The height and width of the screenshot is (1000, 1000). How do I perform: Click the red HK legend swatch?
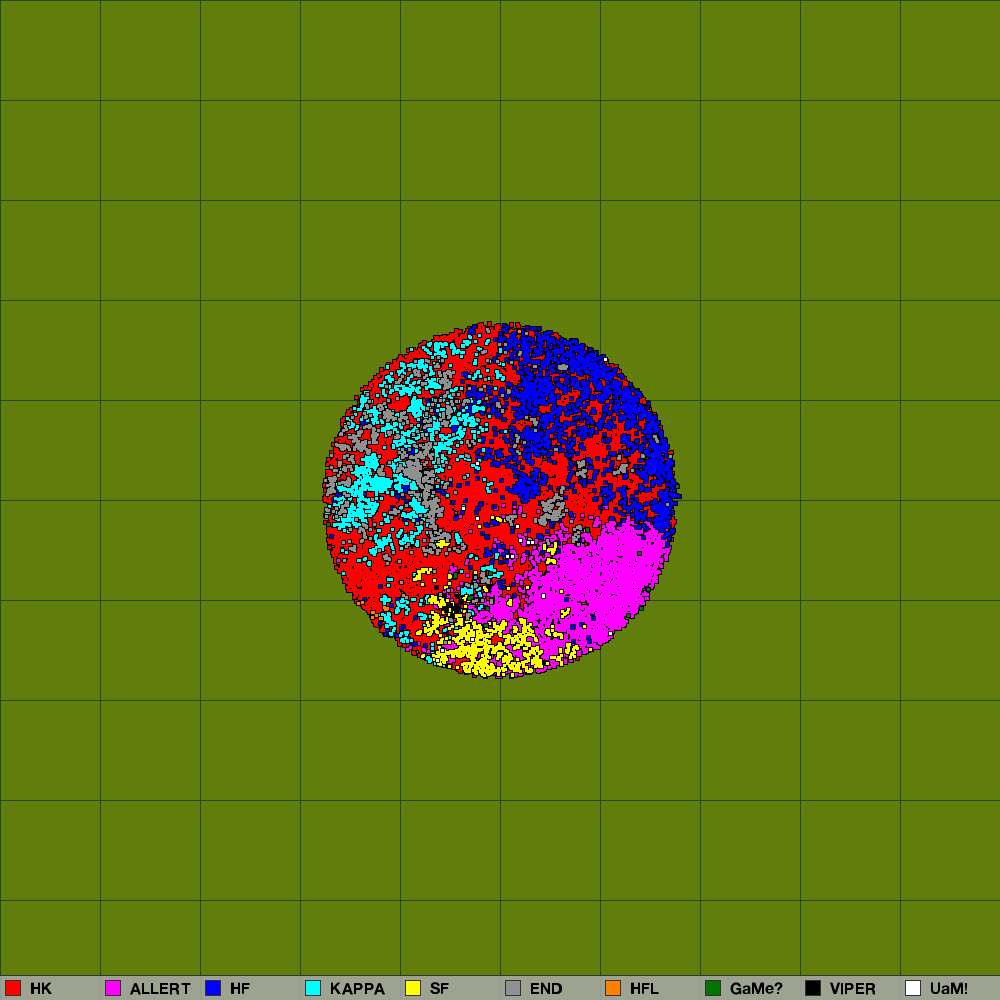click(13, 988)
